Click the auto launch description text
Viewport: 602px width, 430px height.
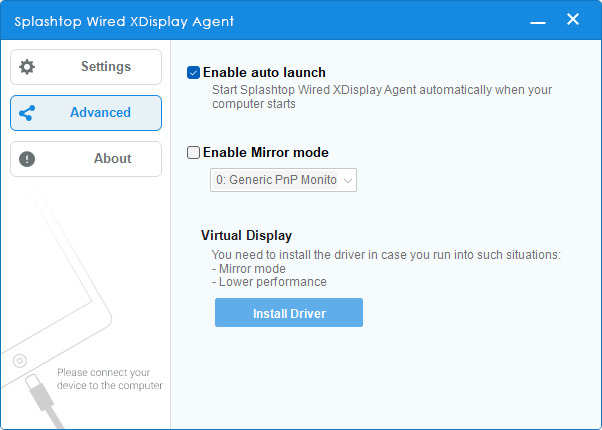click(x=382, y=96)
